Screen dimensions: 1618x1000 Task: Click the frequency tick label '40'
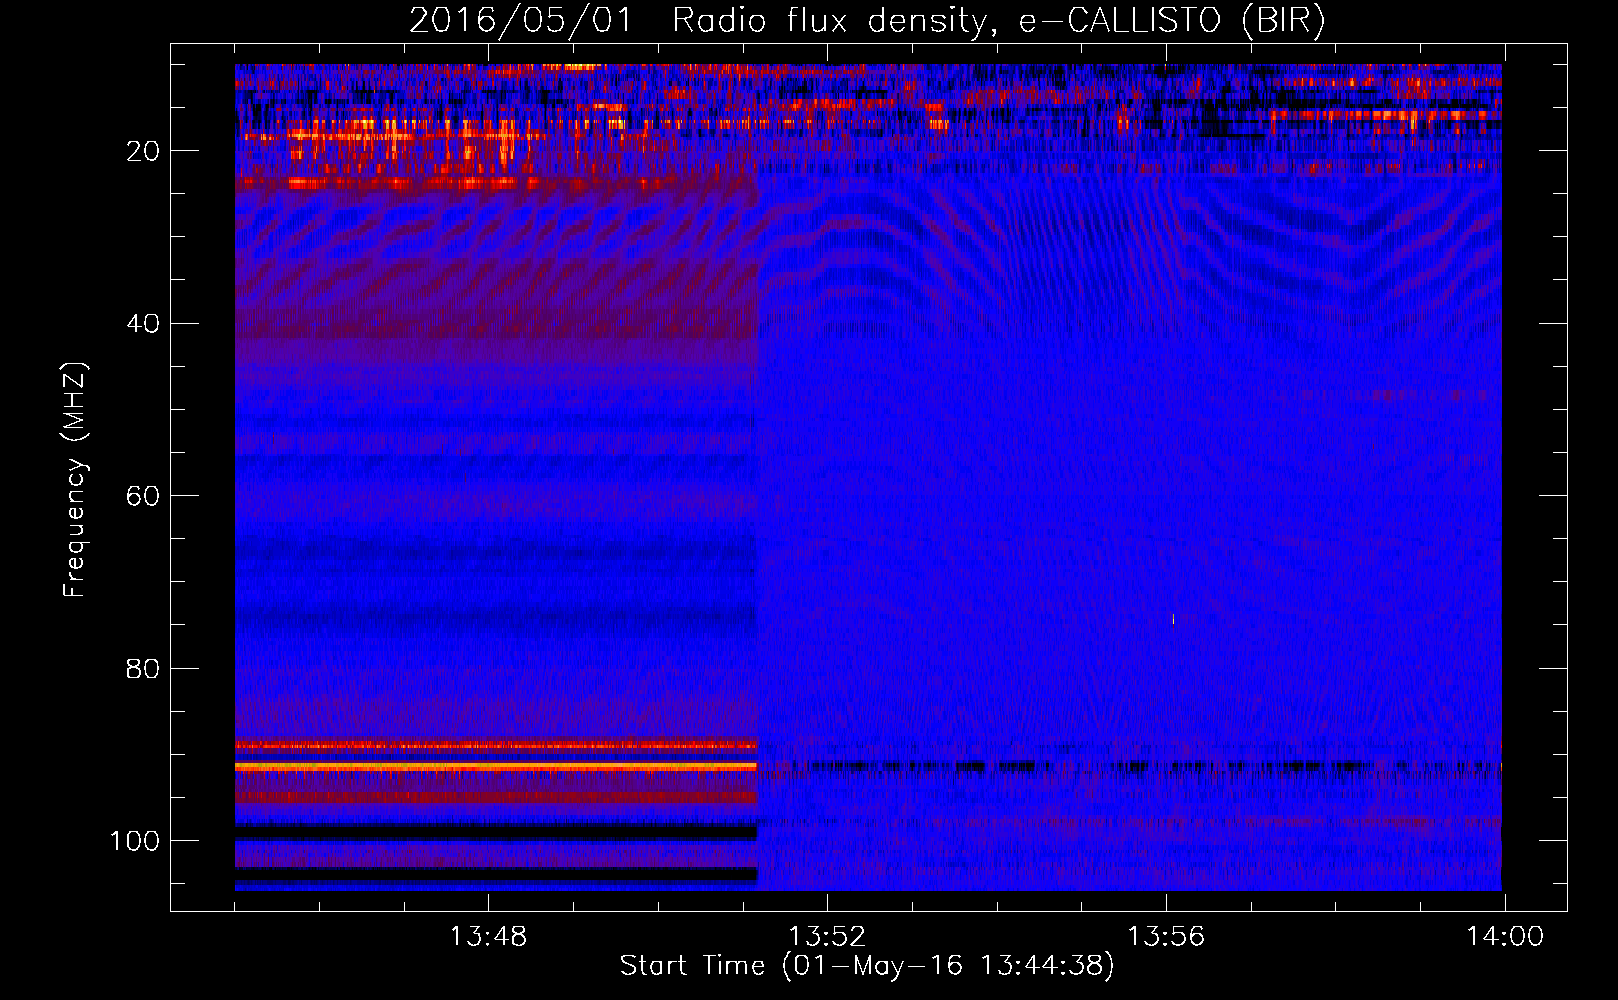pos(143,324)
